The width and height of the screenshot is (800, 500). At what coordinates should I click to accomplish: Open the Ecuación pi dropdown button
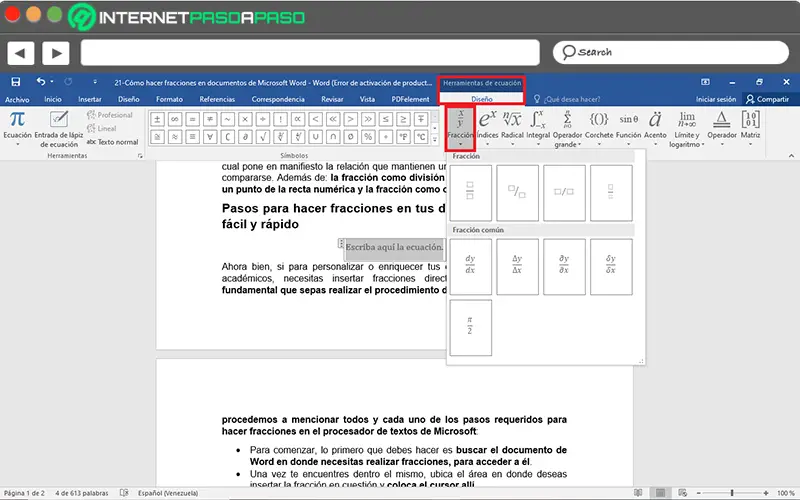(x=17, y=129)
